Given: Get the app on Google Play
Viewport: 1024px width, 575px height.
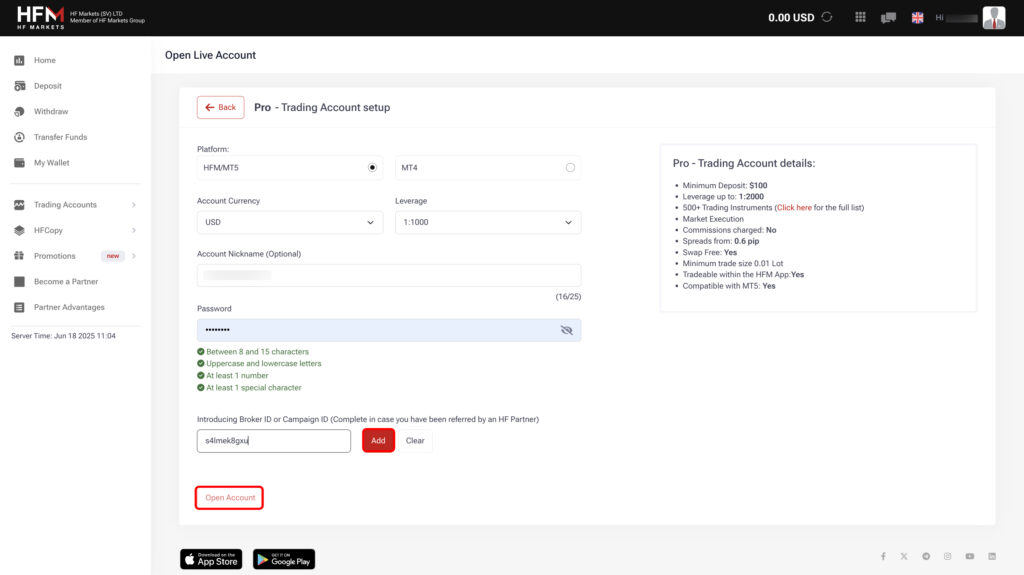Looking at the screenshot, I should coord(284,559).
